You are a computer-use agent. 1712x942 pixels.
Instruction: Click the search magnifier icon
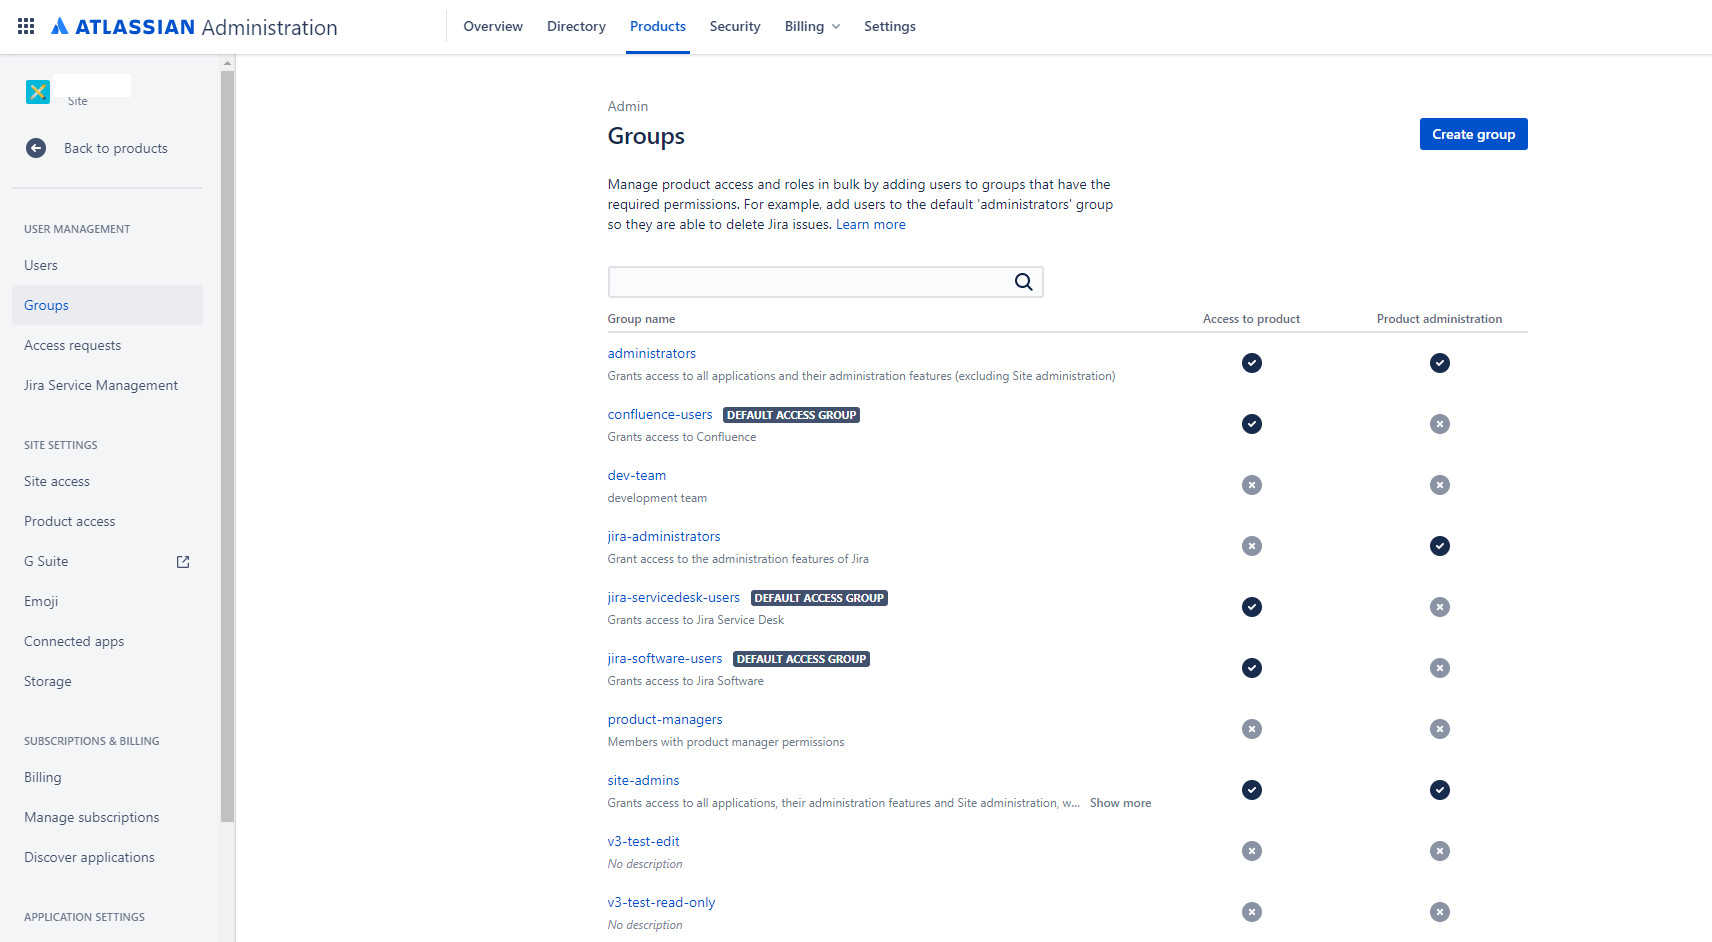(x=1023, y=282)
